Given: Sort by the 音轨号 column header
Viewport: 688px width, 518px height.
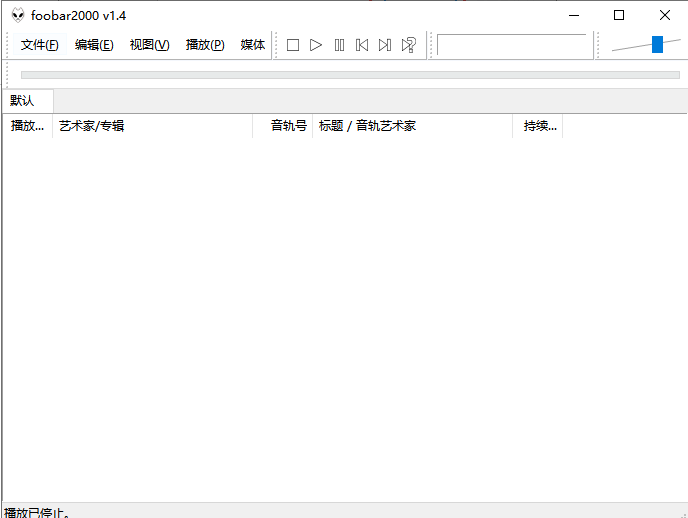Looking at the screenshot, I should point(288,126).
